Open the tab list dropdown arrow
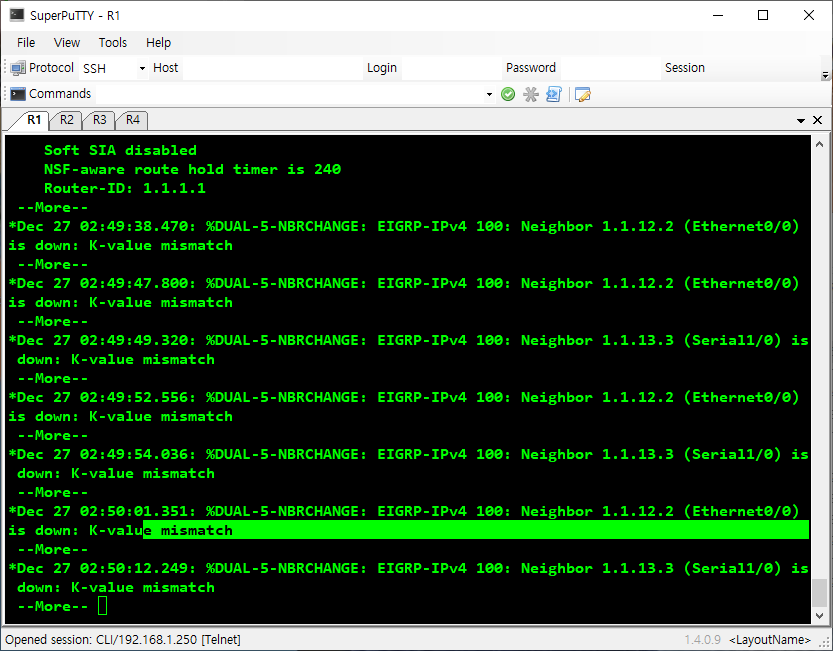Image resolution: width=833 pixels, height=651 pixels. [801, 121]
